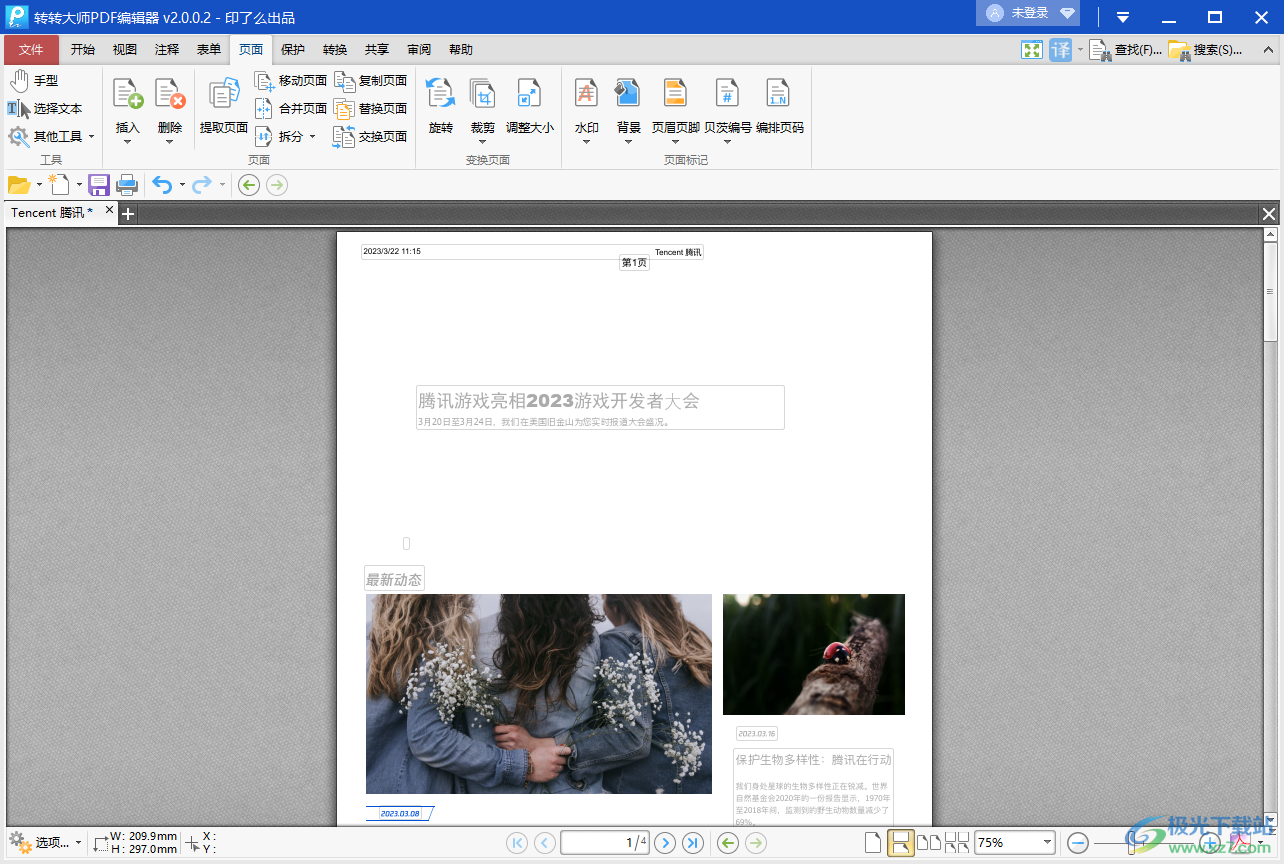Click Replace Pages (替换页面)

[371, 108]
